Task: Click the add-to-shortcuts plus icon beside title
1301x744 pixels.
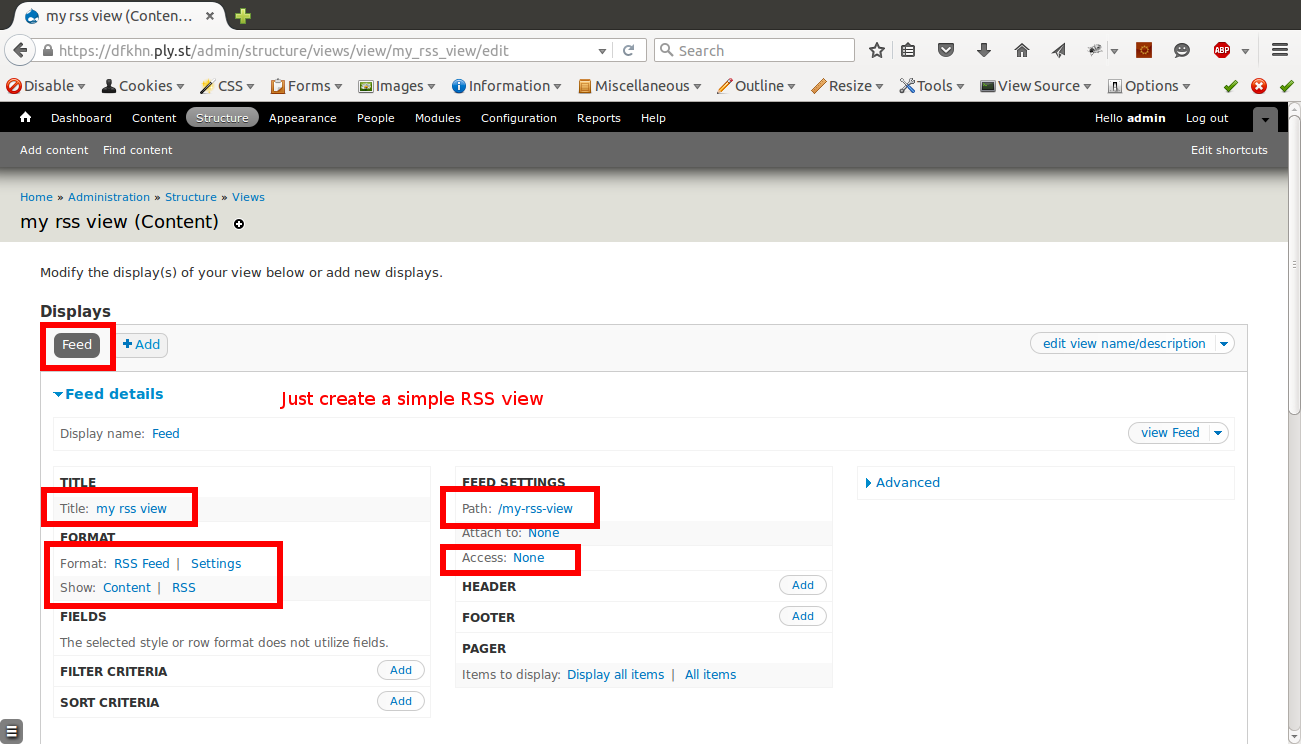Action: tap(239, 224)
